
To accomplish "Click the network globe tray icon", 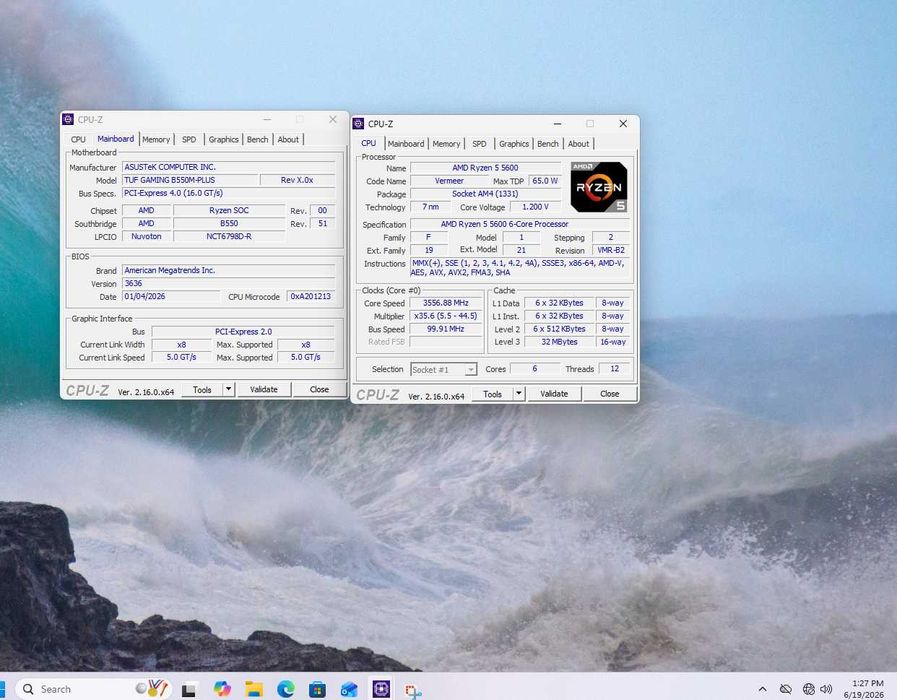I will coord(808,689).
